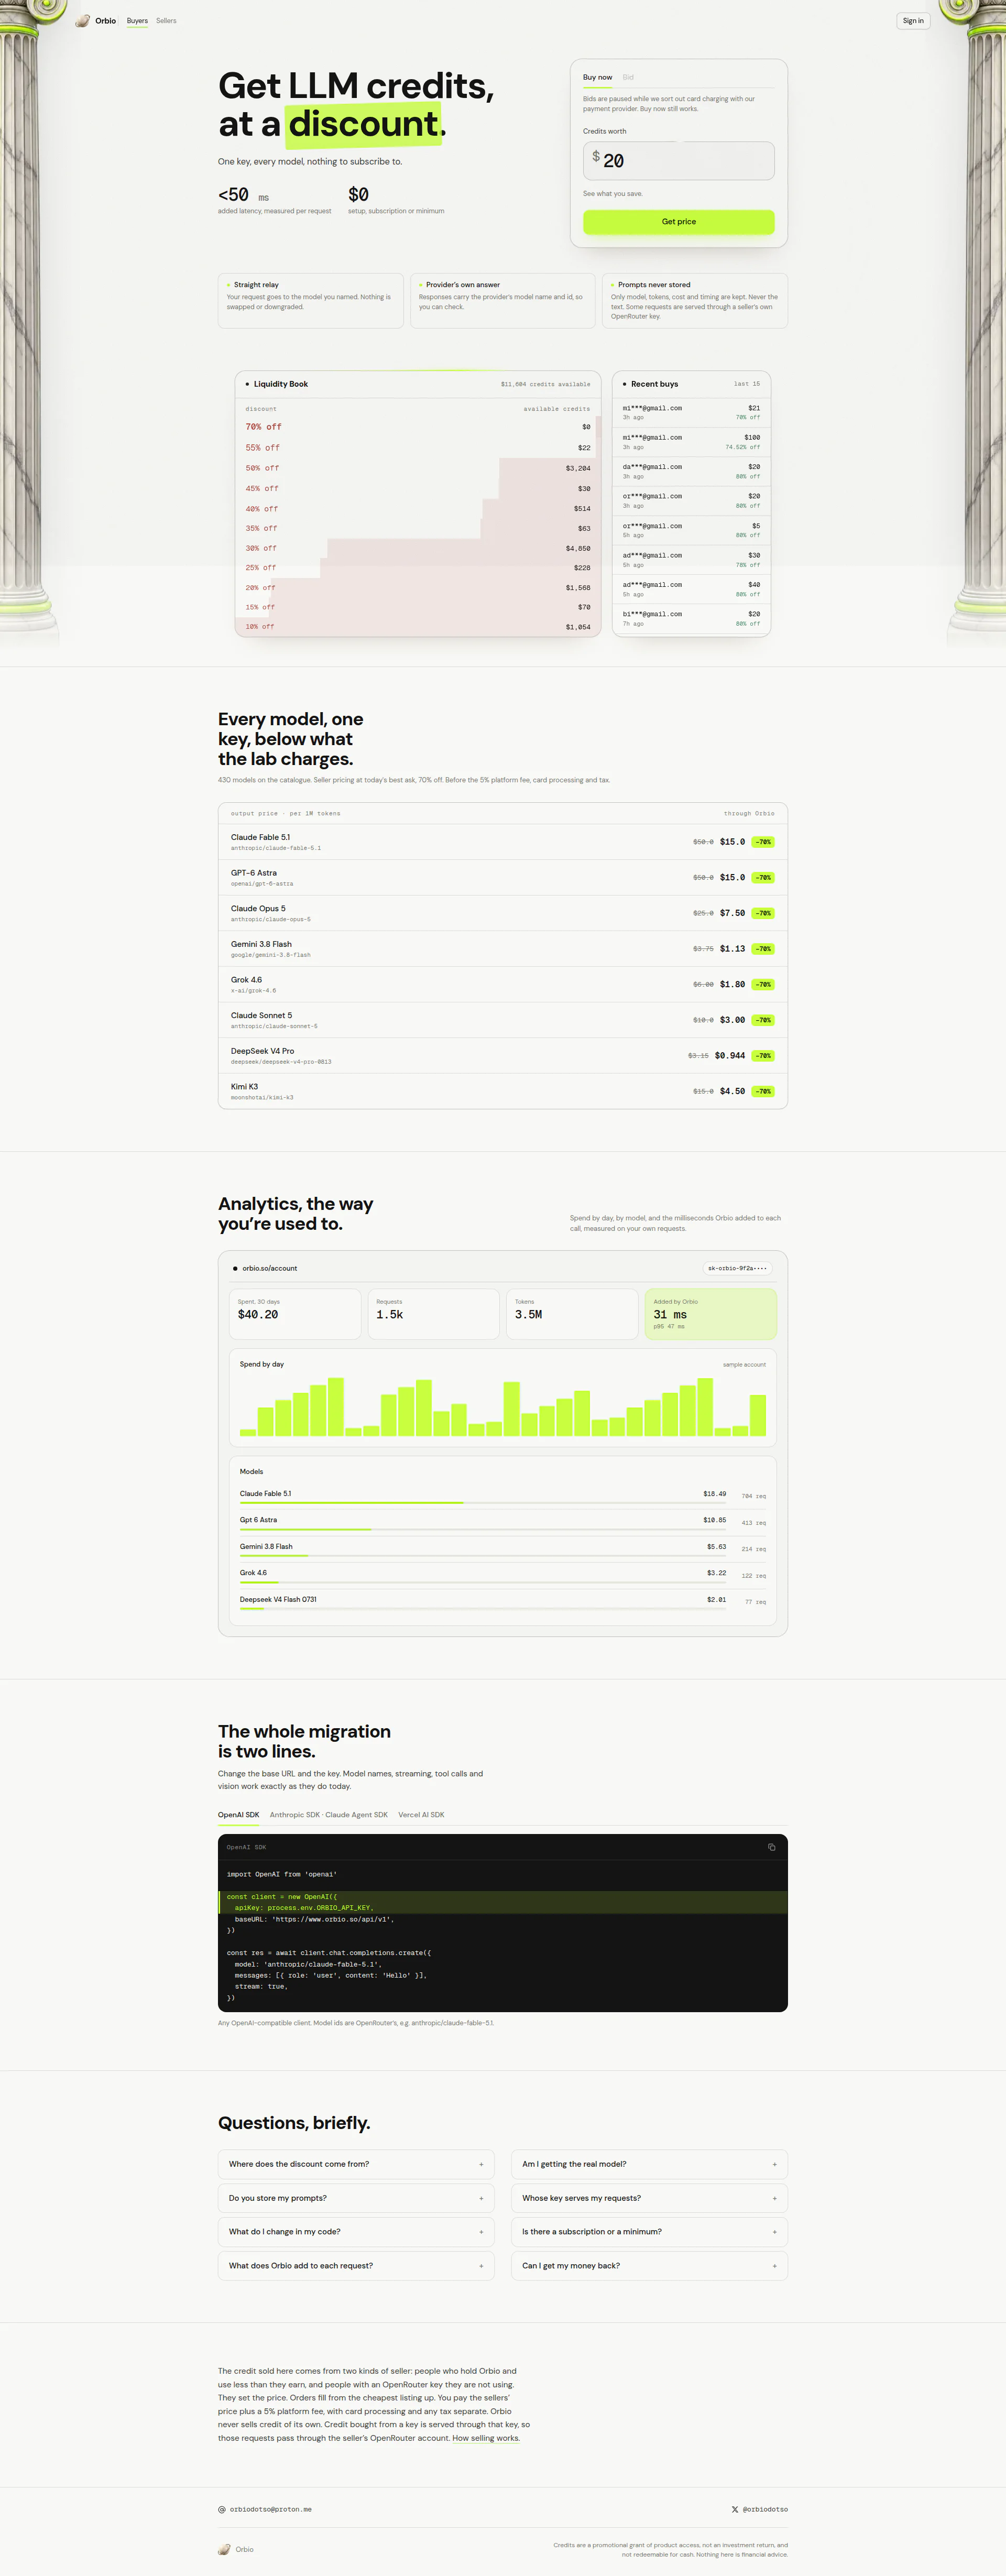Screen dimensions: 1006x2576
Task: Click the Get price button
Action: [x=678, y=222]
